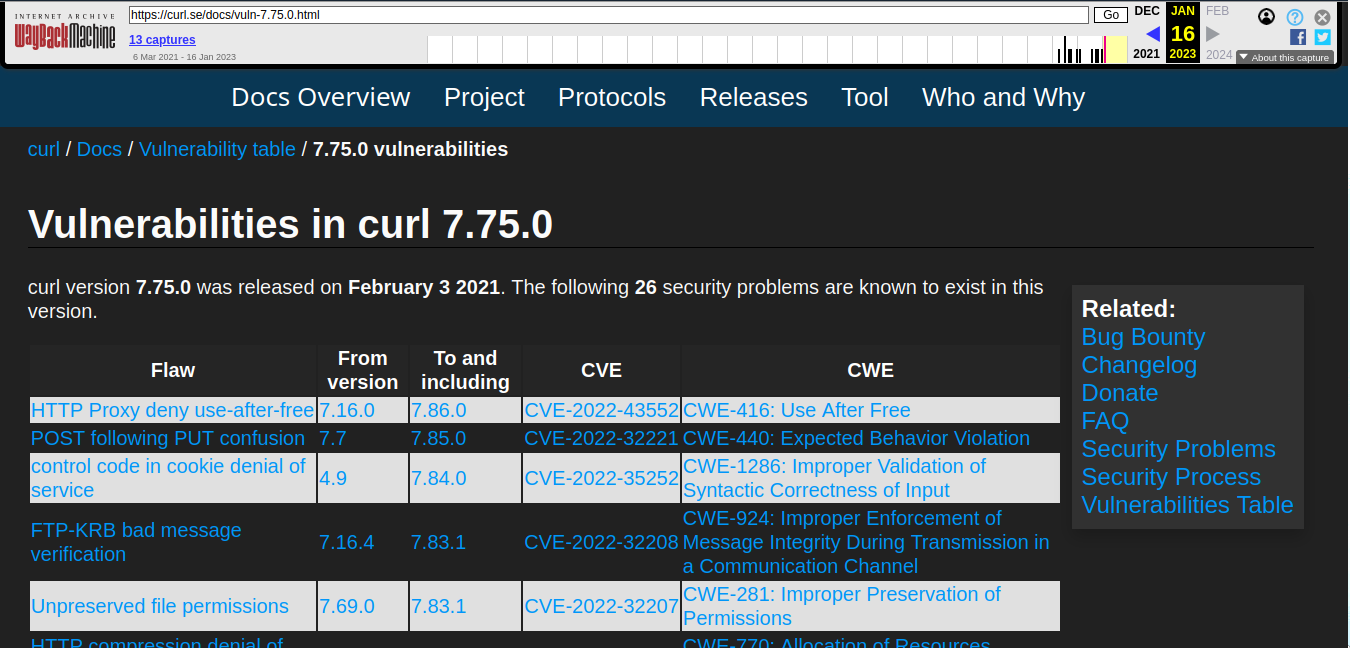1350x648 pixels.
Task: Open FTP-KRB bad message verification flaw
Action: [x=136, y=542]
